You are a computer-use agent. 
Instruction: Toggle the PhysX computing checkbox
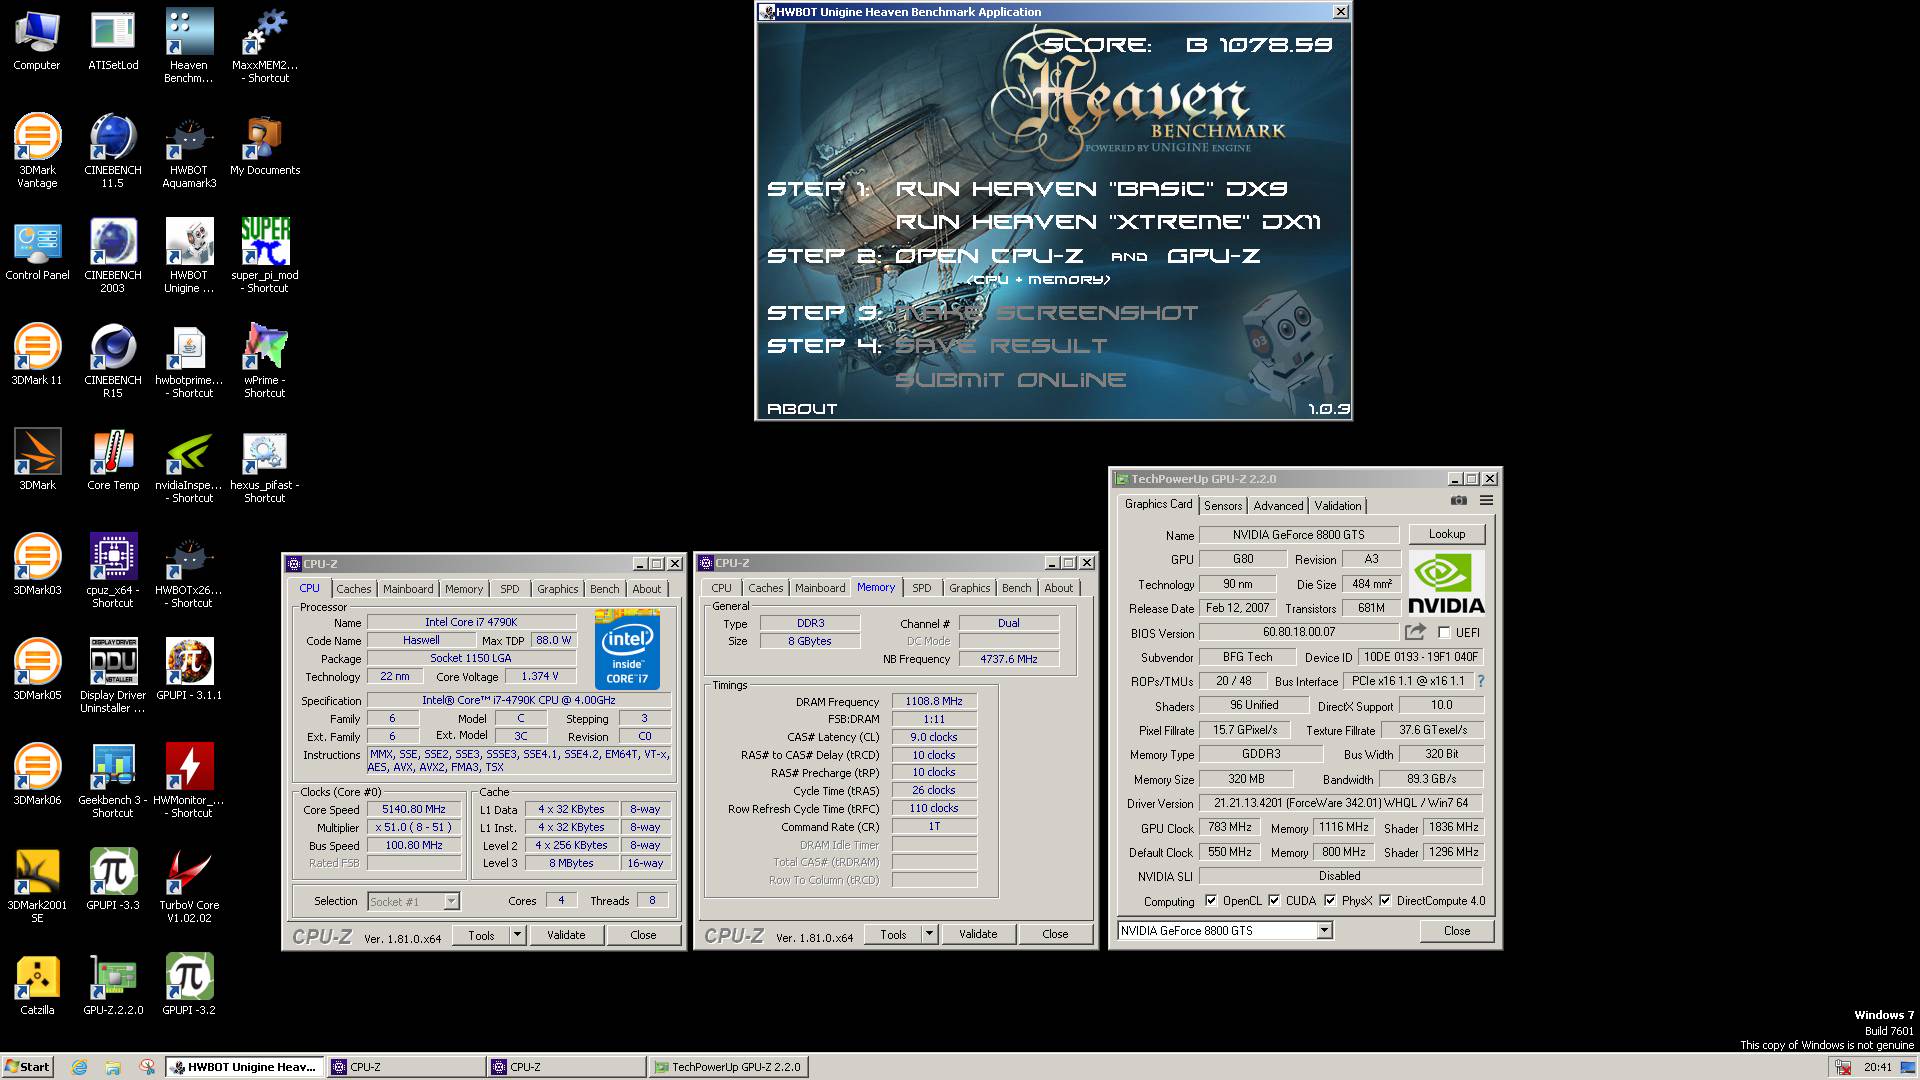[x=1330, y=901]
